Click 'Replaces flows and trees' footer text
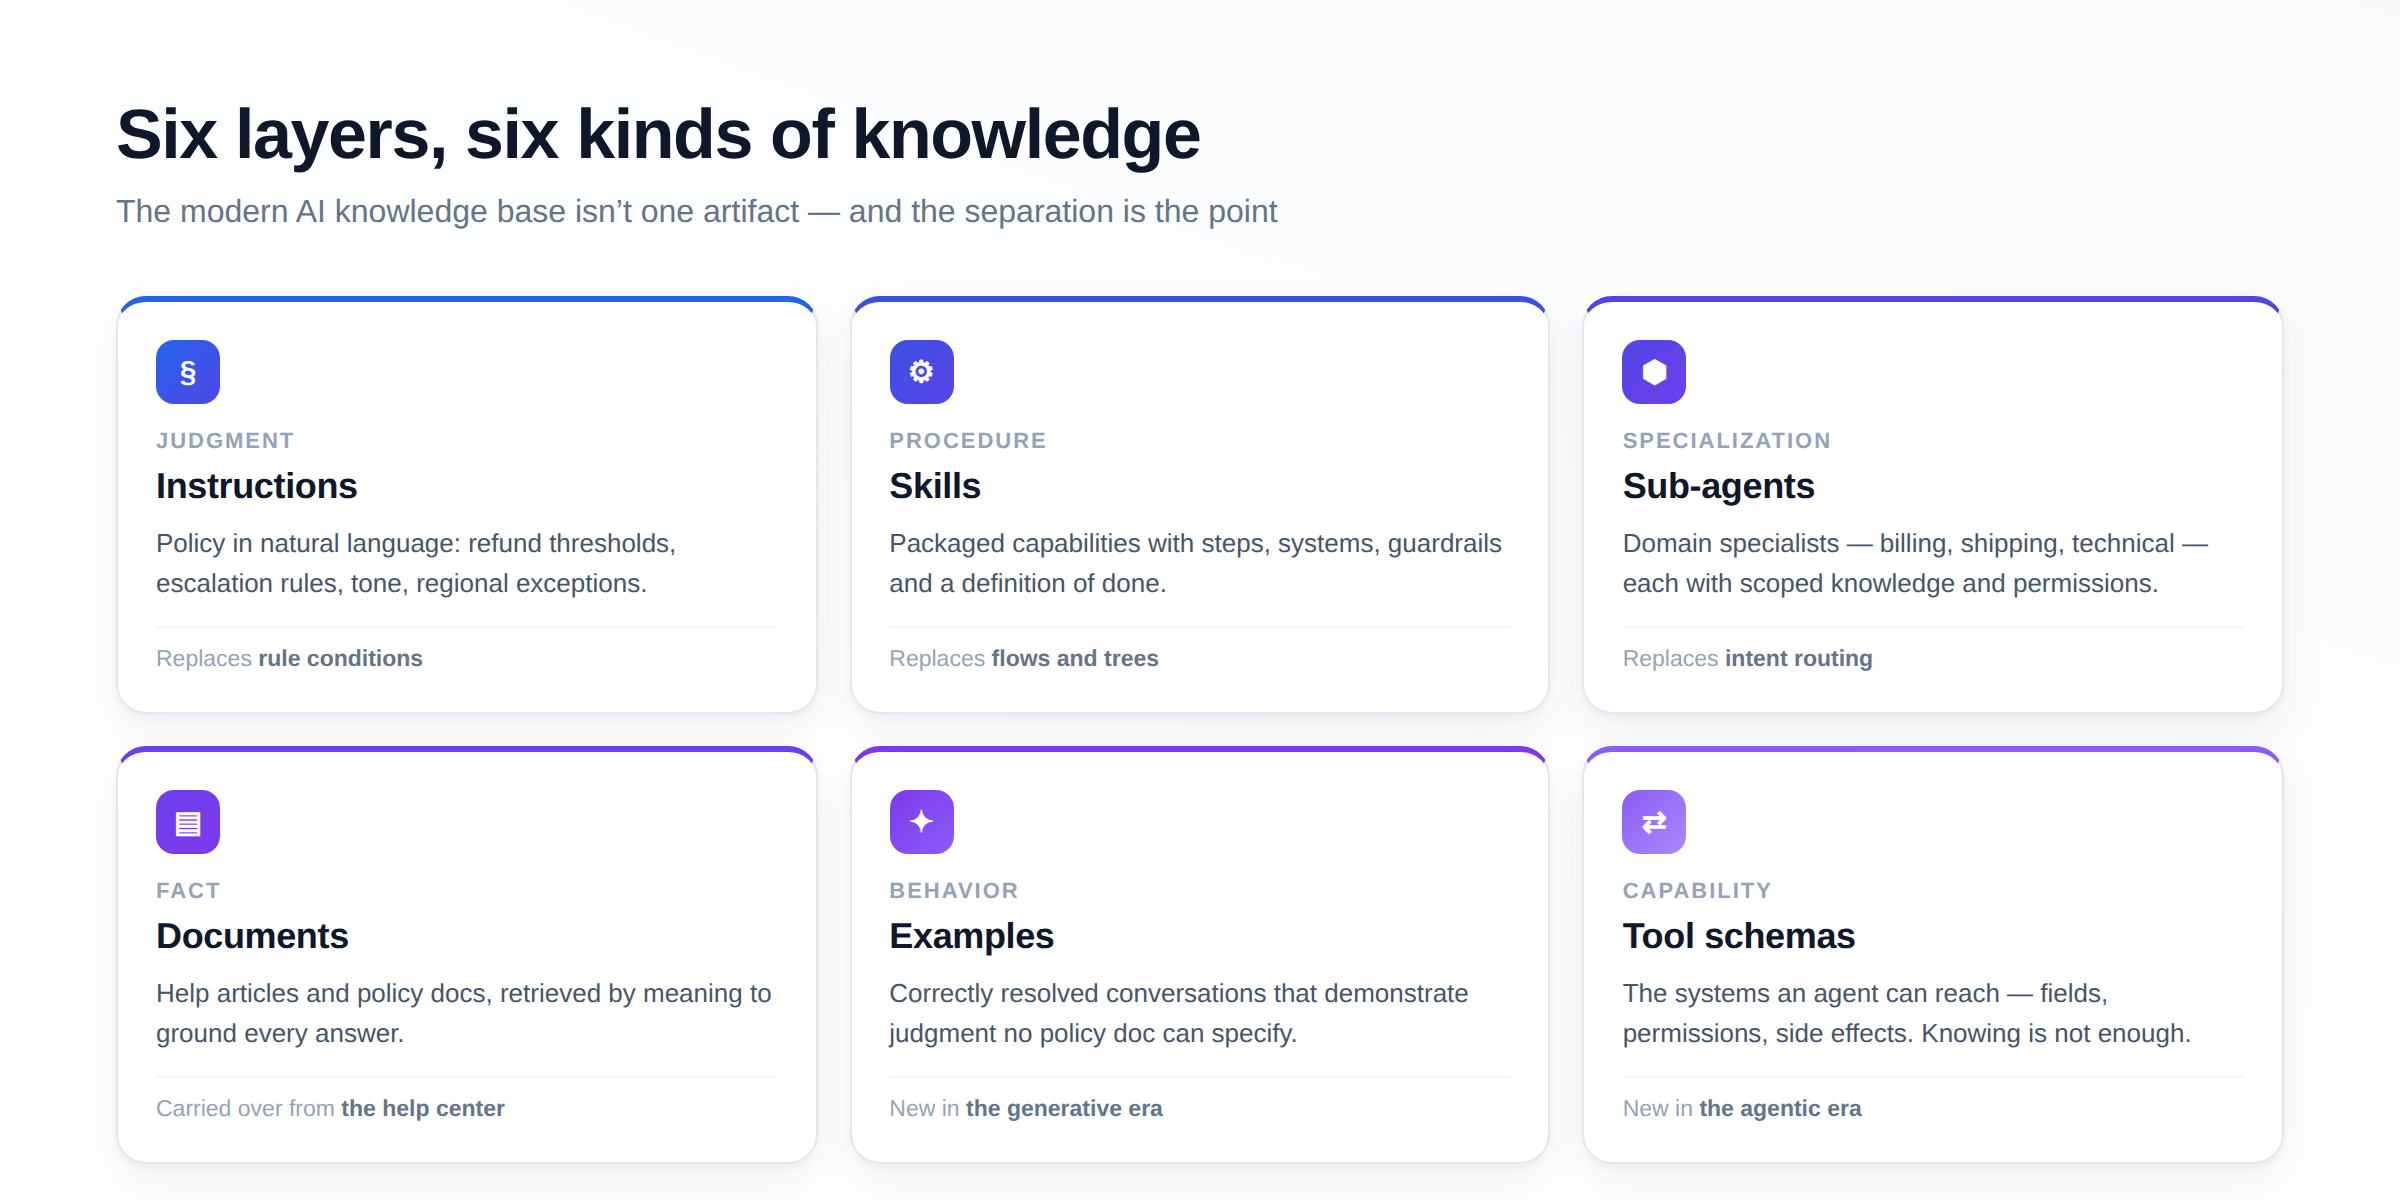2400x1200 pixels. [1023, 658]
